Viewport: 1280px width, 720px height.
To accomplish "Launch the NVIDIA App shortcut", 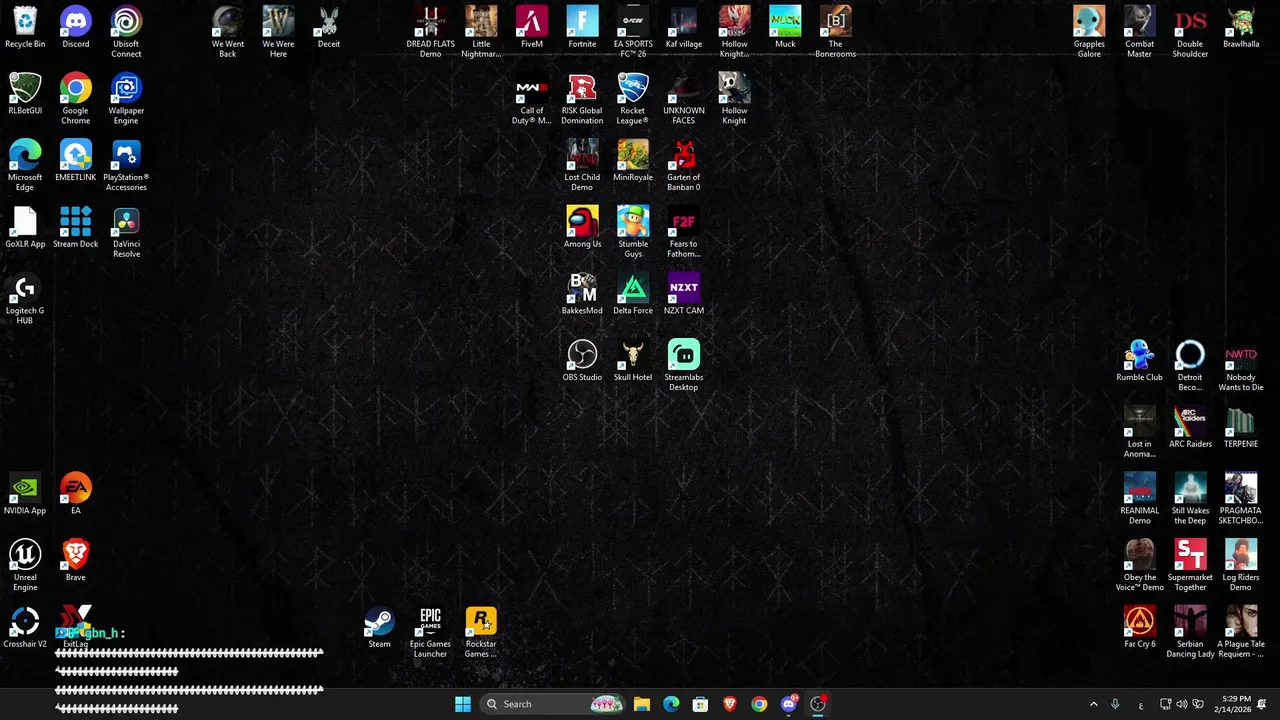I will pos(25,494).
